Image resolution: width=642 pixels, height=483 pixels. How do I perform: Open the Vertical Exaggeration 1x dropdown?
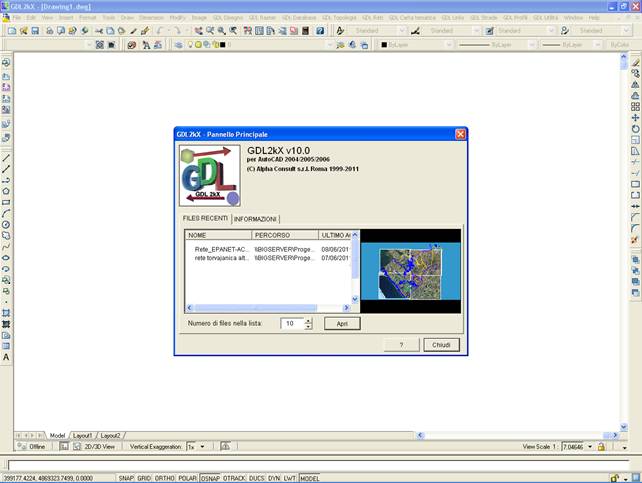pyautogui.click(x=203, y=447)
